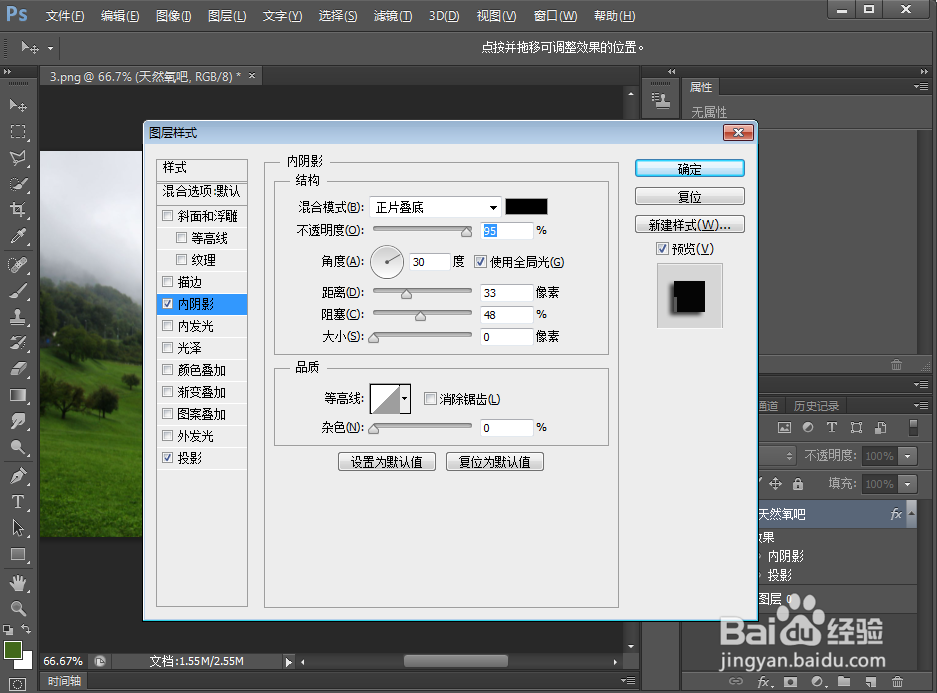Select the Zoom tool

click(18, 609)
